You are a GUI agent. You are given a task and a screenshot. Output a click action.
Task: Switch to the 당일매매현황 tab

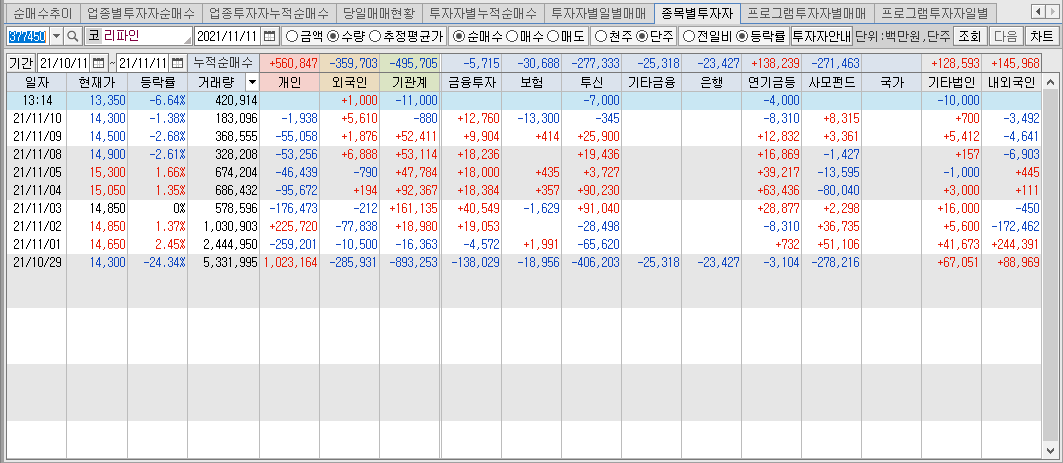[x=378, y=12]
